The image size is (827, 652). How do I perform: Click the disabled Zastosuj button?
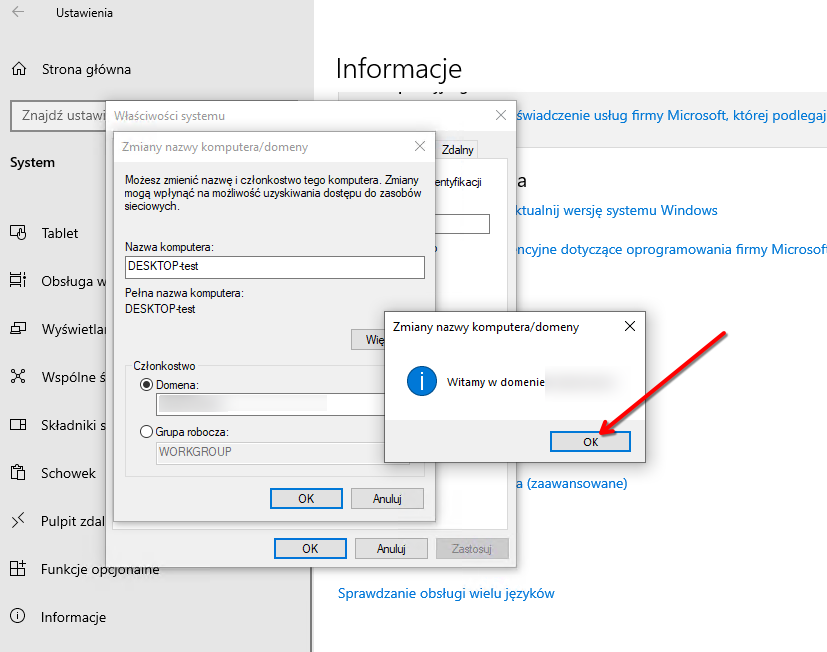point(472,548)
